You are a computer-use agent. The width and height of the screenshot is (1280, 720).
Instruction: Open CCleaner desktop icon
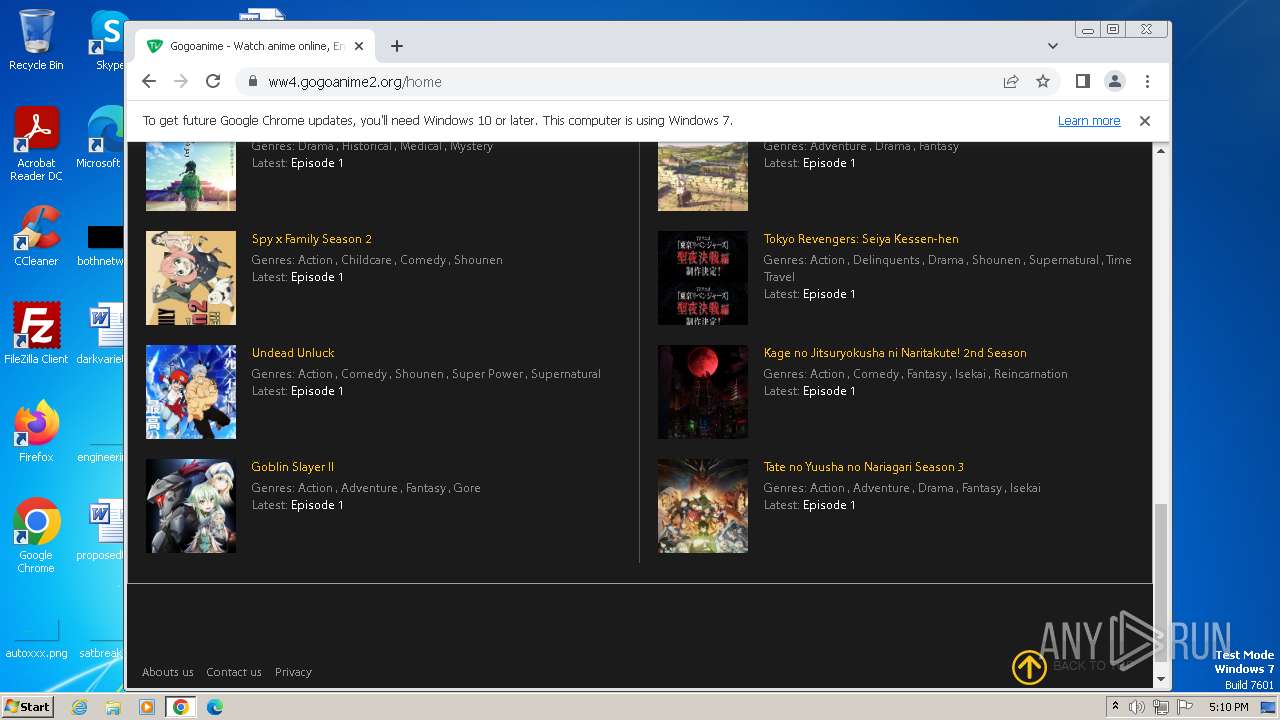click(x=36, y=236)
